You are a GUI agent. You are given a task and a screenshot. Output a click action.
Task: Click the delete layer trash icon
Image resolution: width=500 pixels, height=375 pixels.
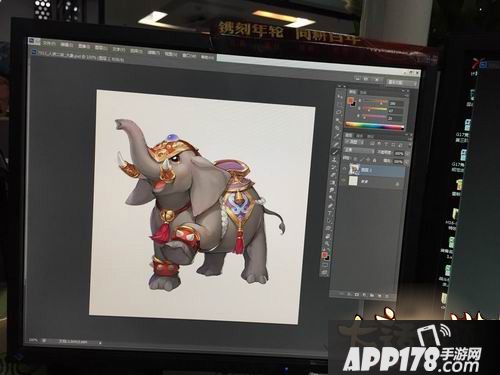387,296
